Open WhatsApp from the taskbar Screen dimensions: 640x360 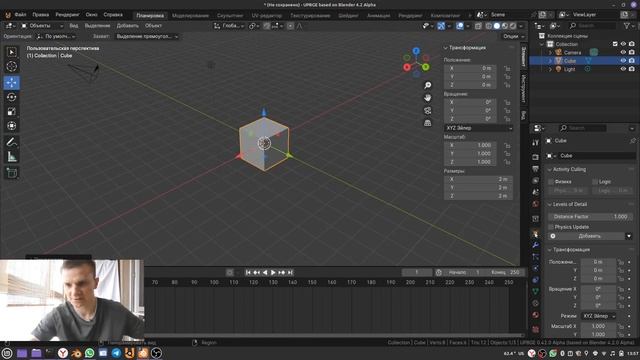[x=89, y=353]
